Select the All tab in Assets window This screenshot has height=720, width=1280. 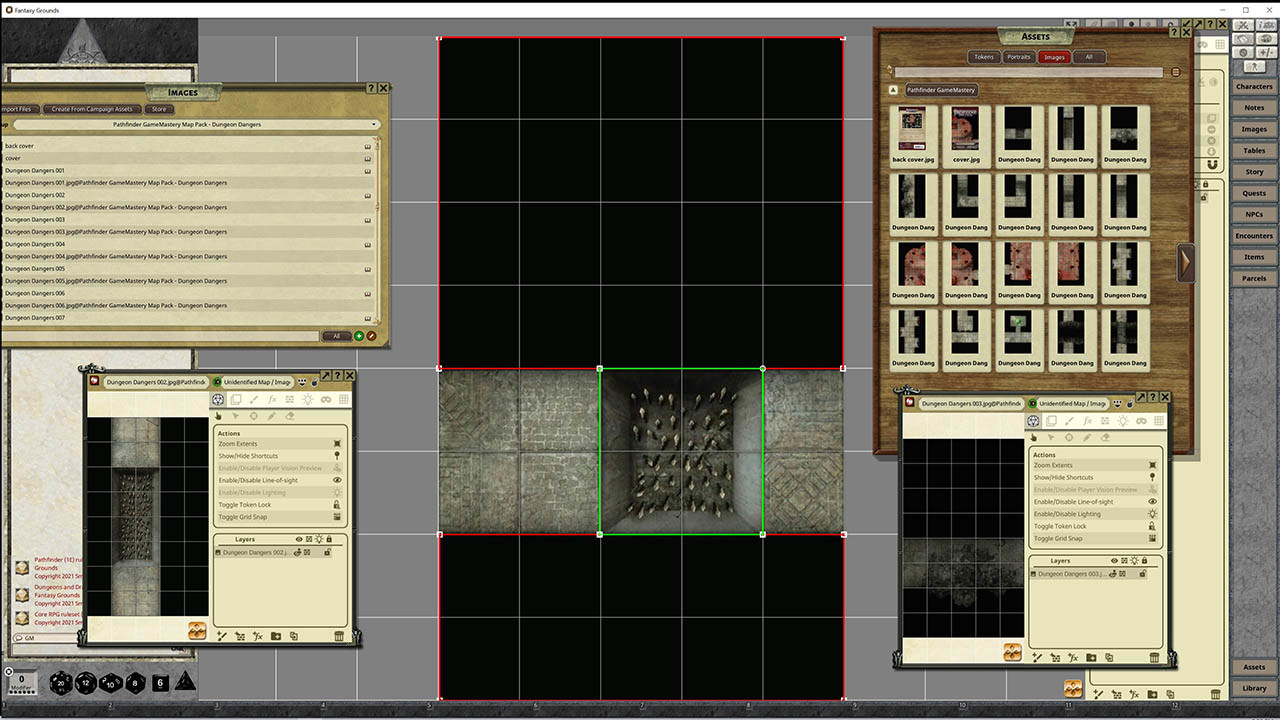[x=1089, y=57]
